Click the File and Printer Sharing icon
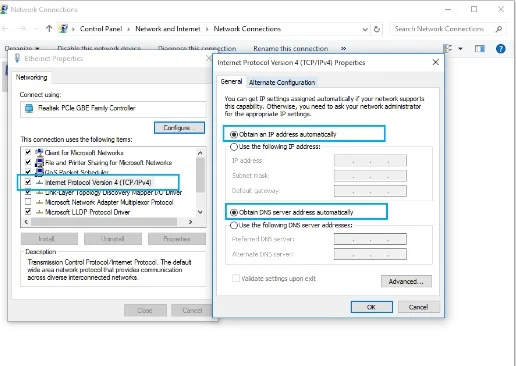The height and width of the screenshot is (366, 516). pyautogui.click(x=39, y=162)
